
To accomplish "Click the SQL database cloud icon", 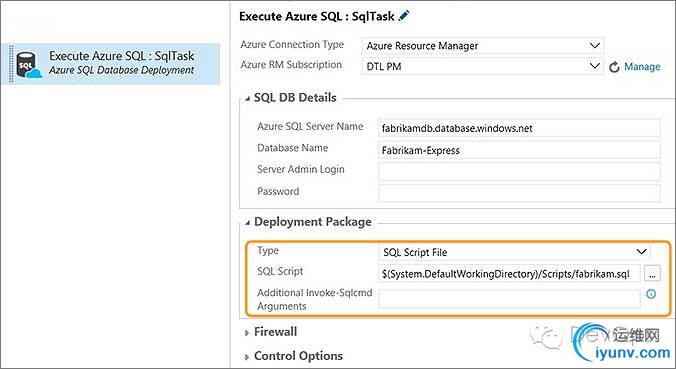I will click(28, 65).
